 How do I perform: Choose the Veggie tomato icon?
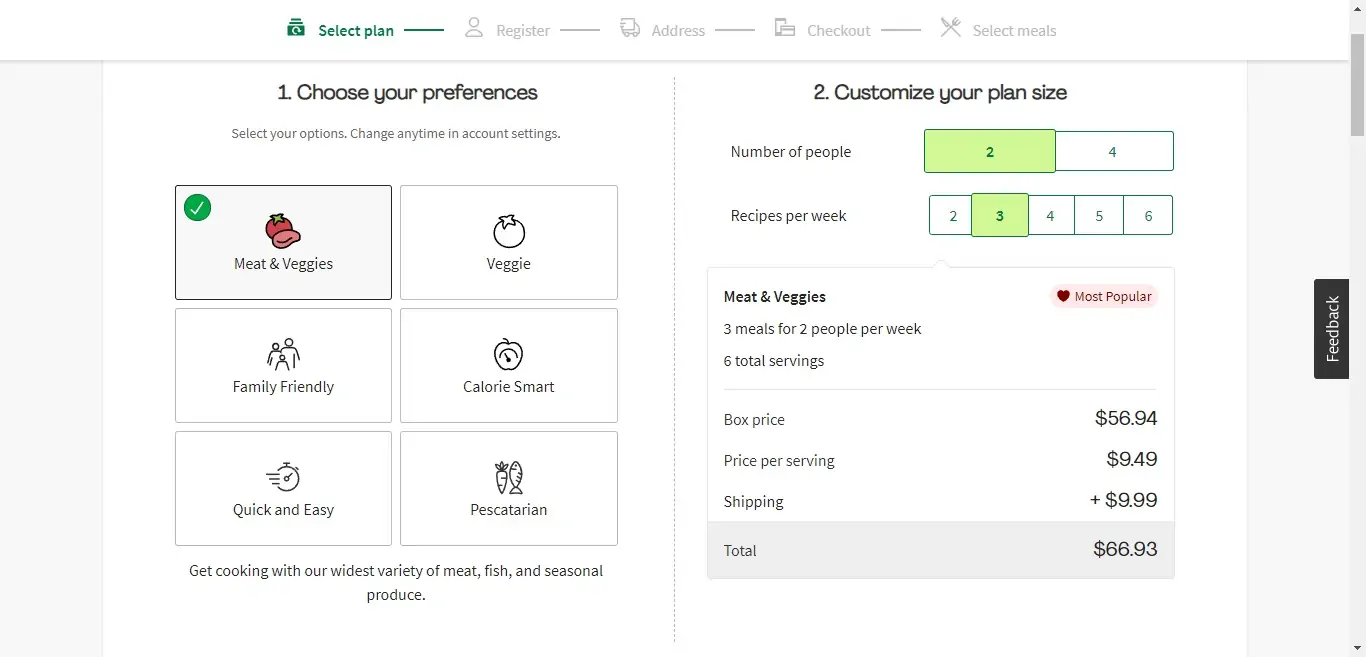(x=509, y=231)
